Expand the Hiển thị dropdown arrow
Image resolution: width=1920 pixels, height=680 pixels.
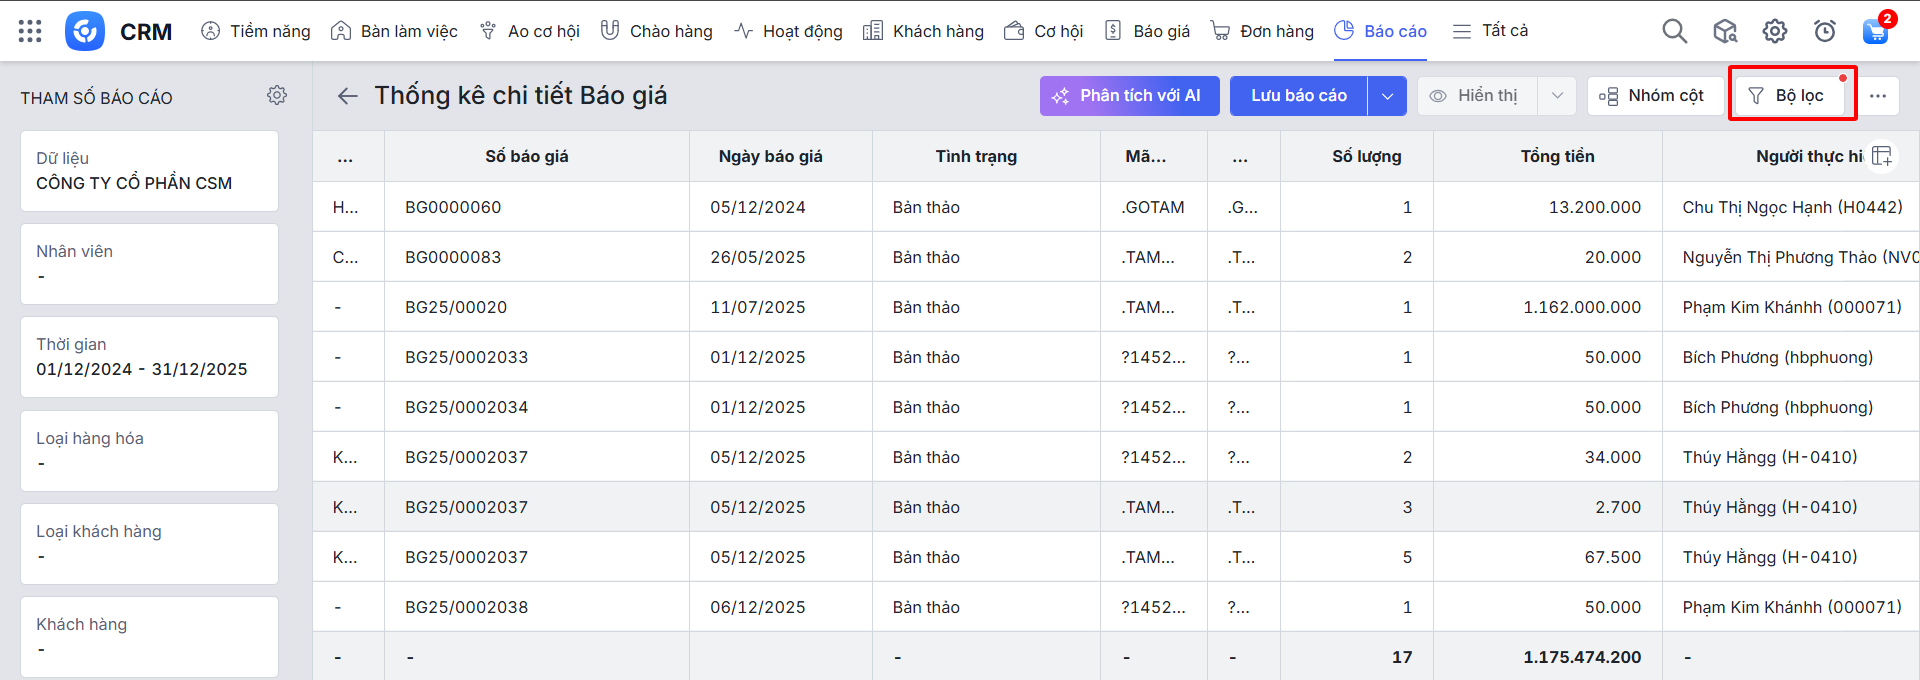[1557, 96]
